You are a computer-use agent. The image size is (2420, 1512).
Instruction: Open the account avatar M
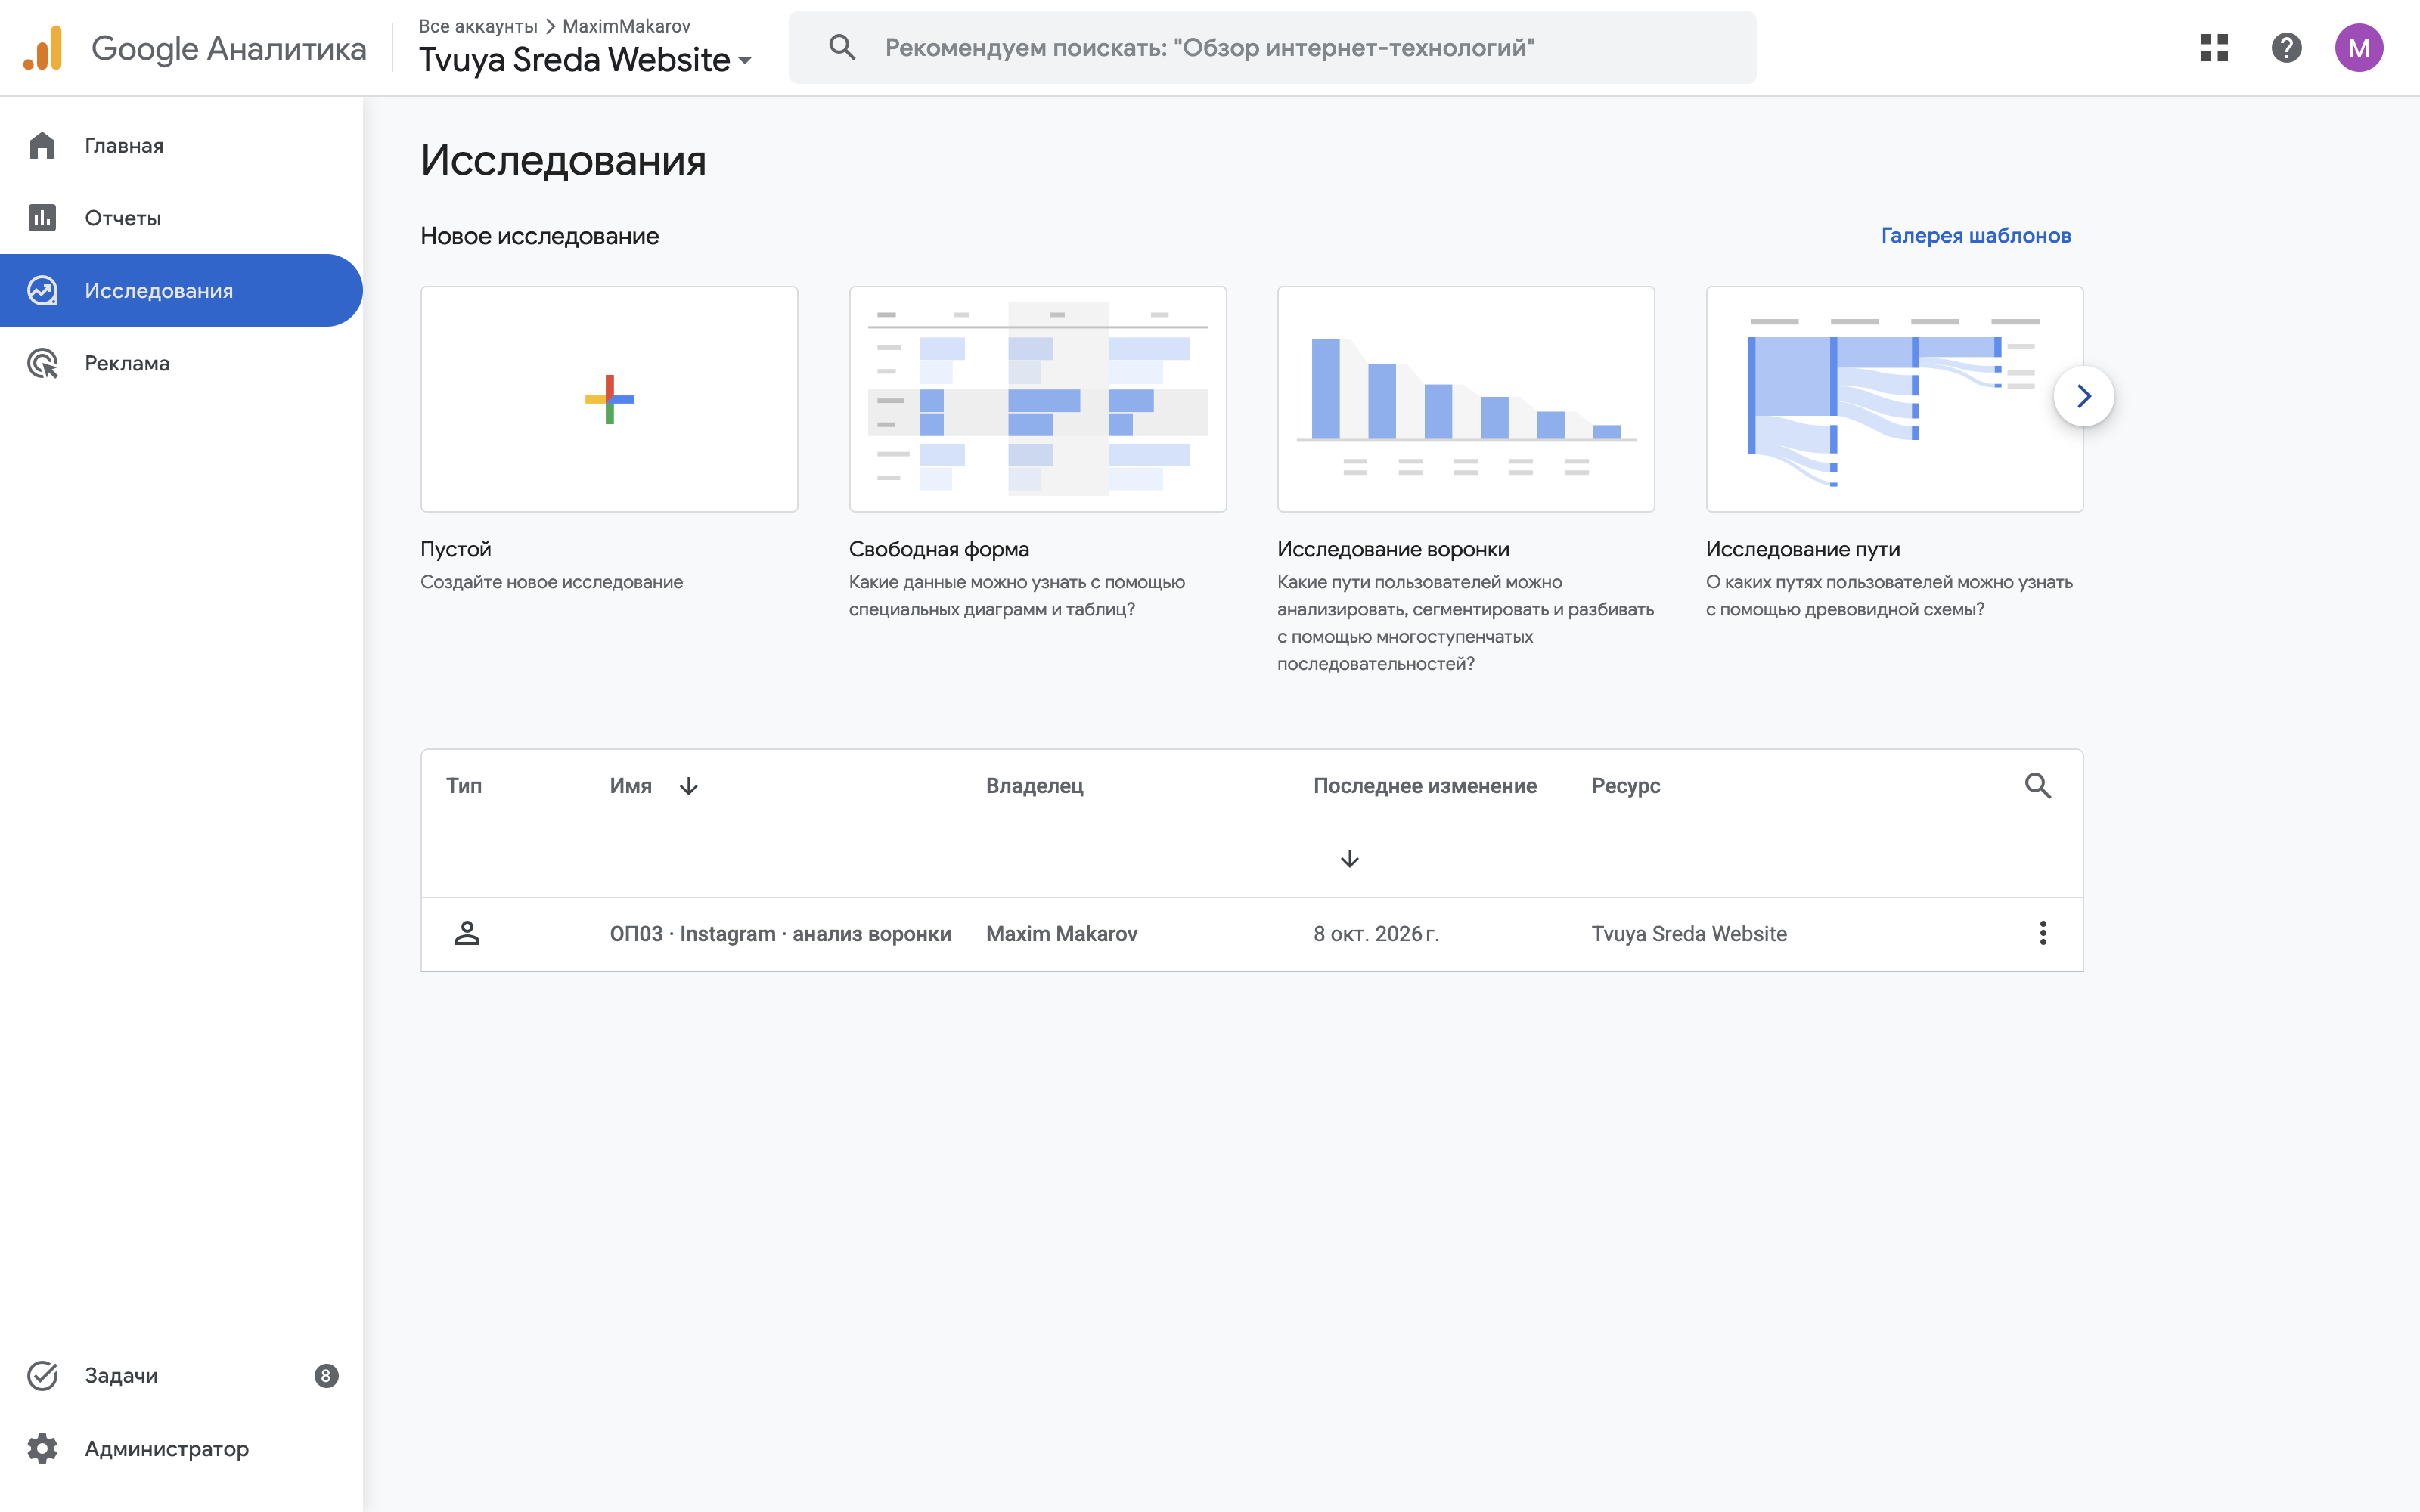[x=2359, y=47]
